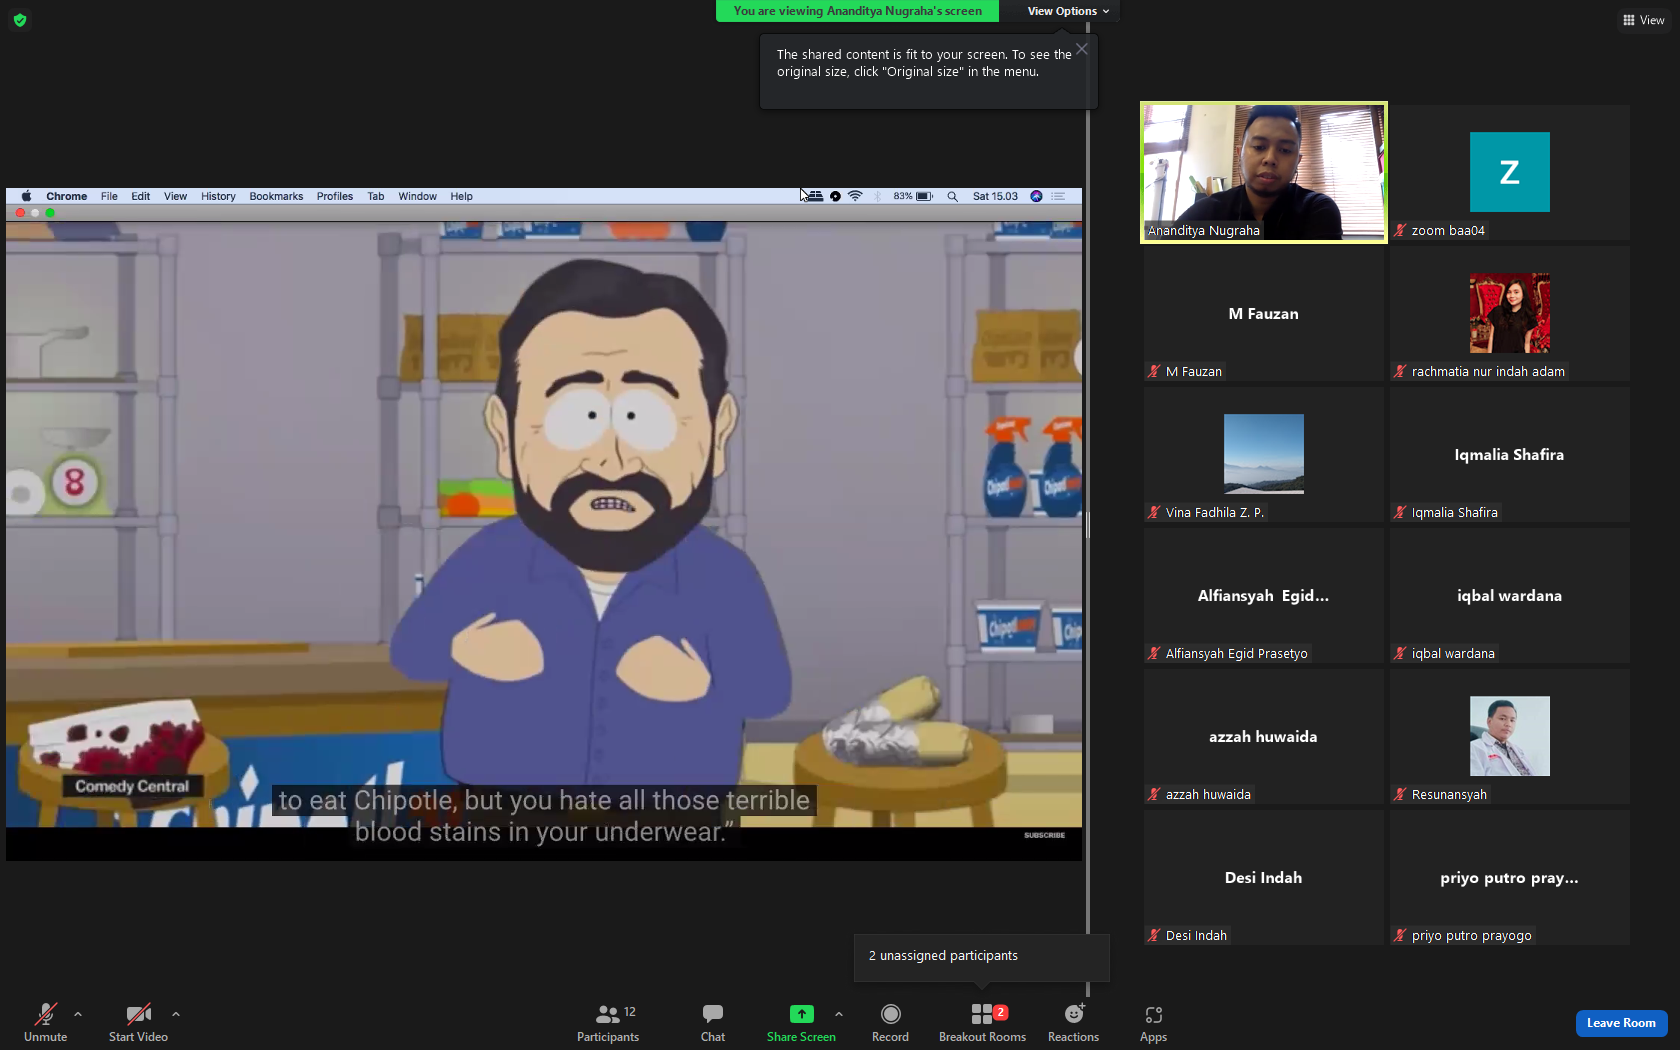Viewport: 1680px width, 1050px height.
Task: Open the View Options dropdown
Action: point(1068,11)
